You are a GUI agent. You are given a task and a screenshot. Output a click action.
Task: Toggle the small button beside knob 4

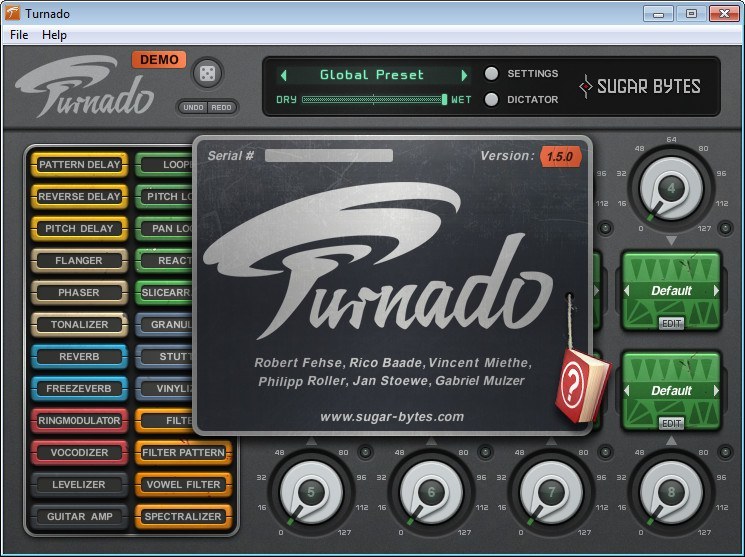pos(725,228)
